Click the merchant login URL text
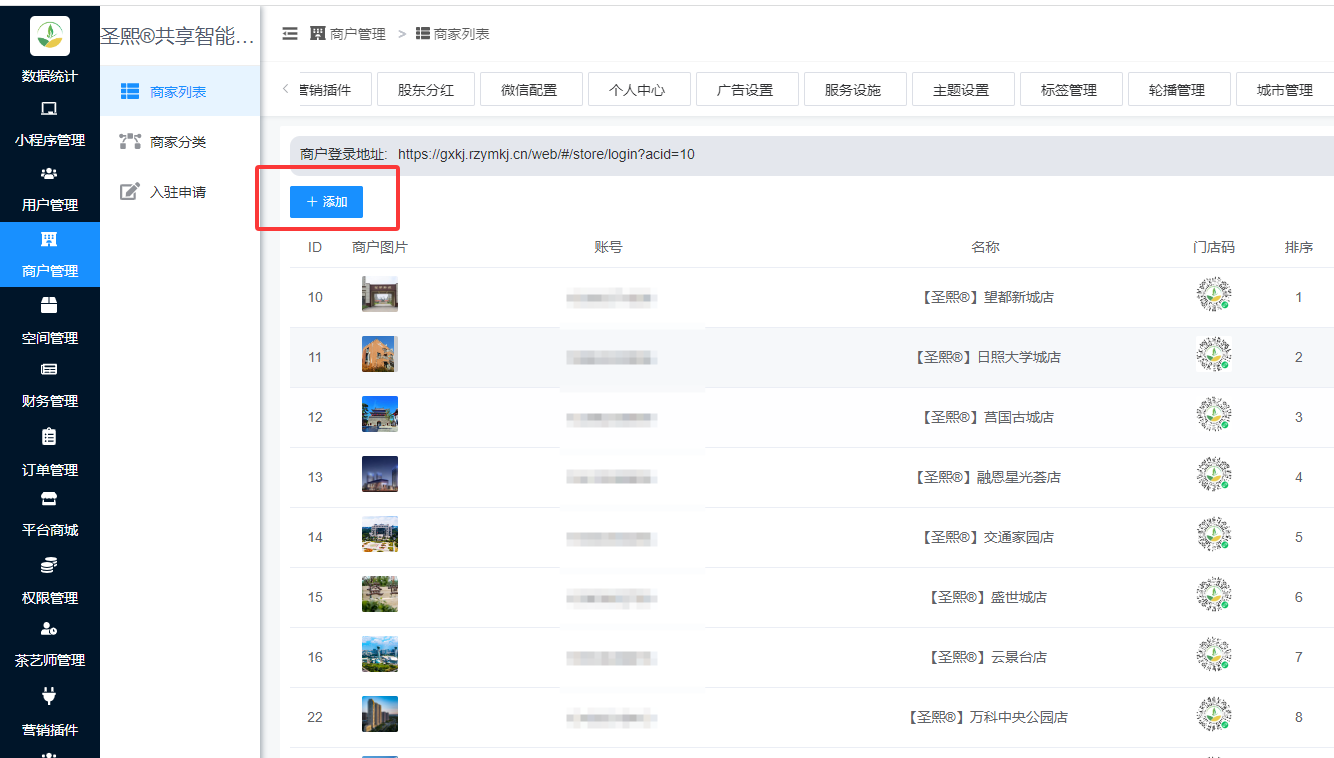1334x758 pixels. coord(546,154)
